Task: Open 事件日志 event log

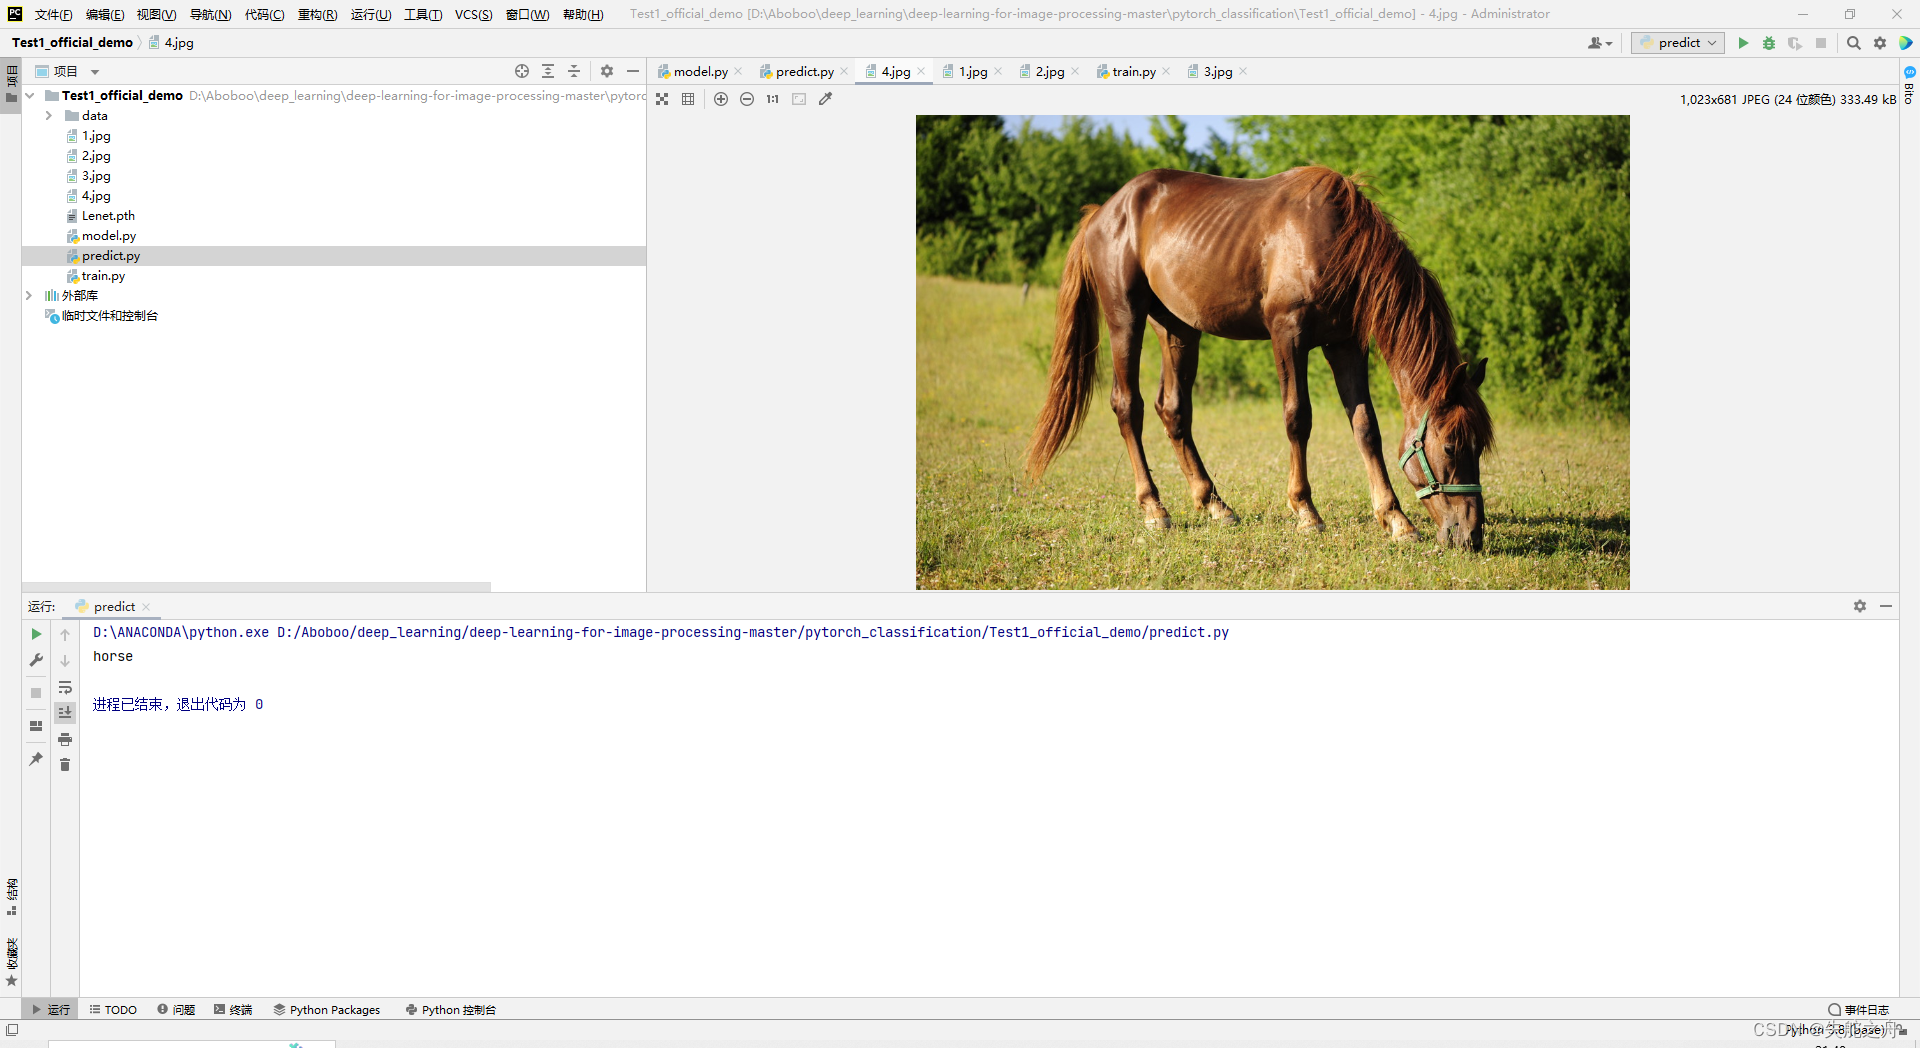Action: pyautogui.click(x=1859, y=1010)
